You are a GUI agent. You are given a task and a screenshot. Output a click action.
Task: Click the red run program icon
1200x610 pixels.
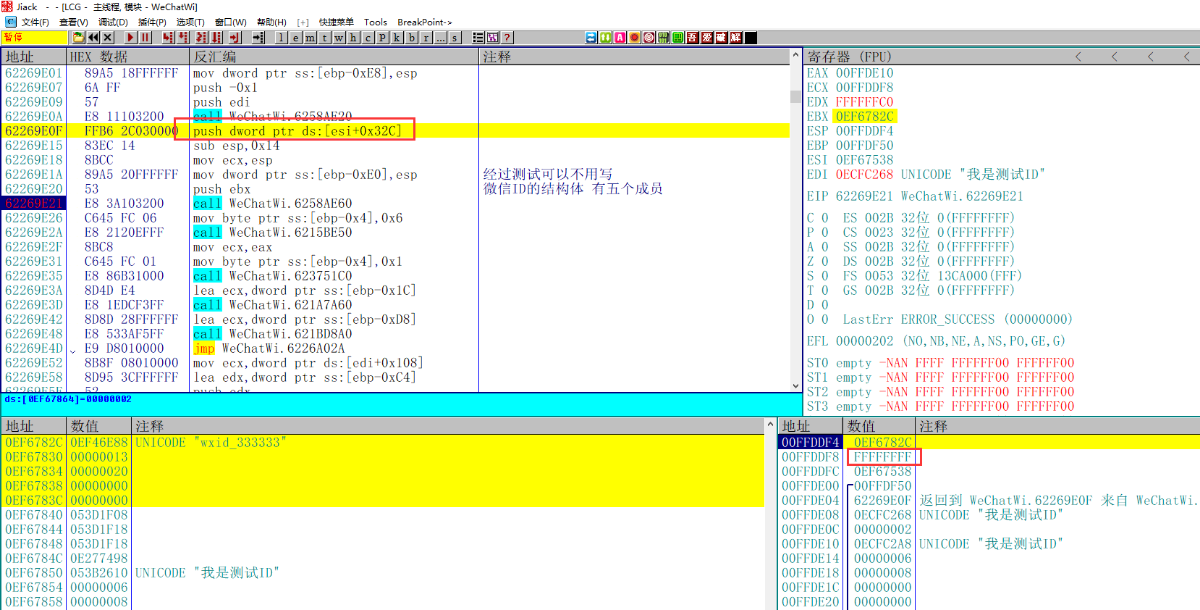point(130,38)
